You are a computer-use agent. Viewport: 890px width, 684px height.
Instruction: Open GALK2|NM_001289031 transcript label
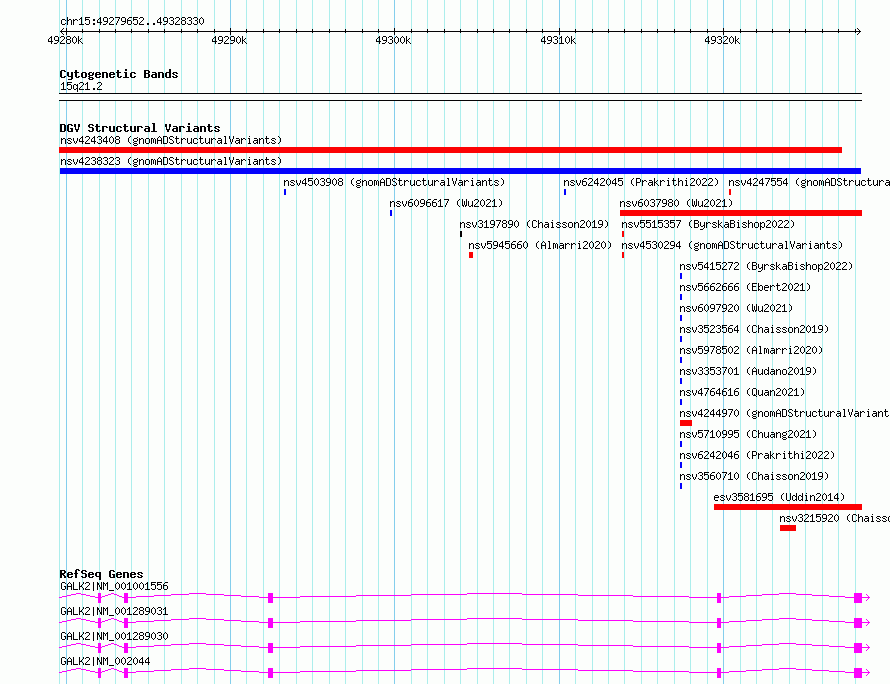tap(114, 611)
